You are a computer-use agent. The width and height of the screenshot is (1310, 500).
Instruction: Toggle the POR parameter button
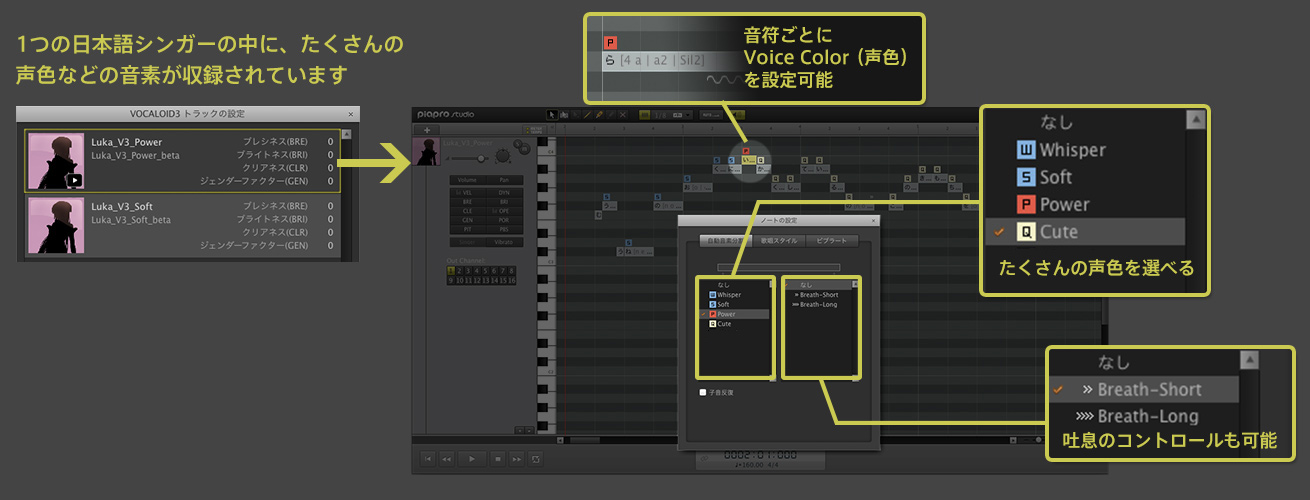(504, 220)
